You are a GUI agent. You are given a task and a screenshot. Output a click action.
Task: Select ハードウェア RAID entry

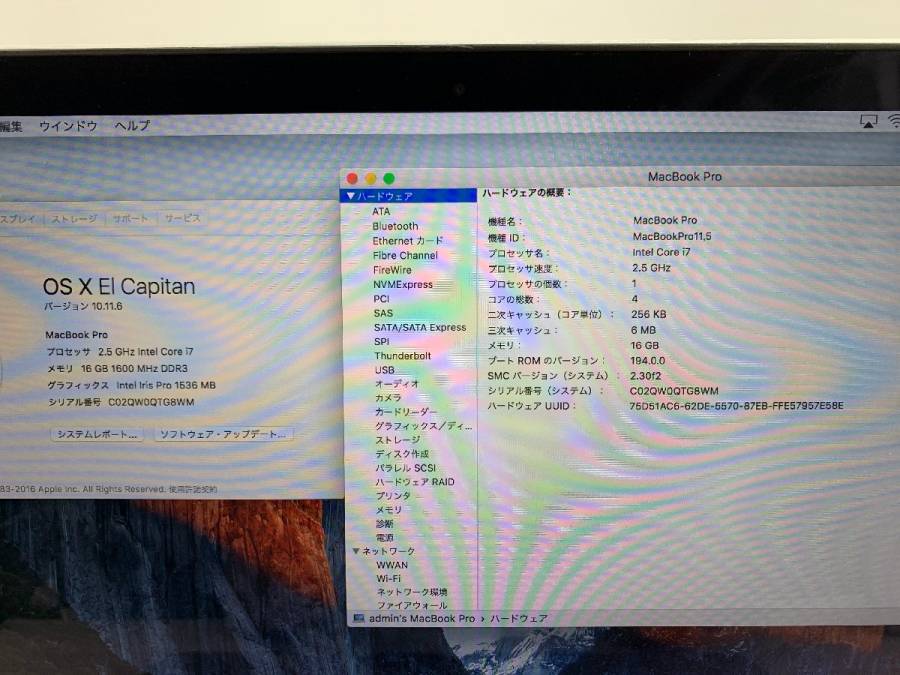(x=415, y=482)
